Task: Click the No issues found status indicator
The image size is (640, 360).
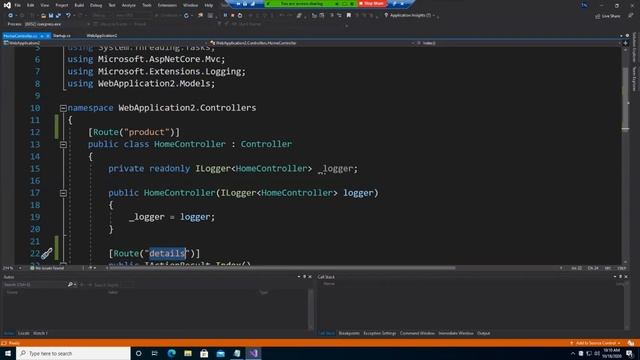Action: (x=47, y=268)
